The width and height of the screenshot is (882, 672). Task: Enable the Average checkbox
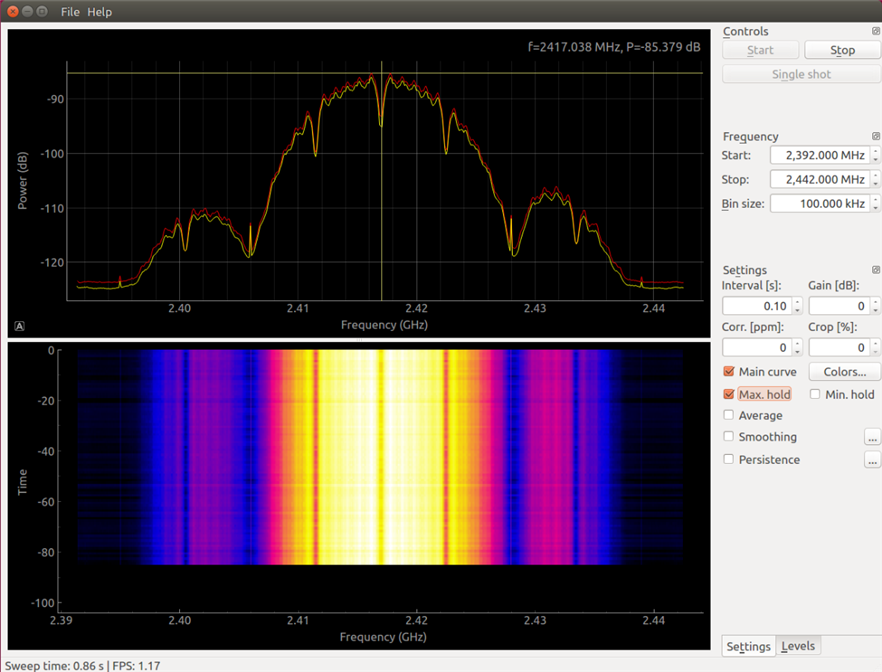(729, 416)
